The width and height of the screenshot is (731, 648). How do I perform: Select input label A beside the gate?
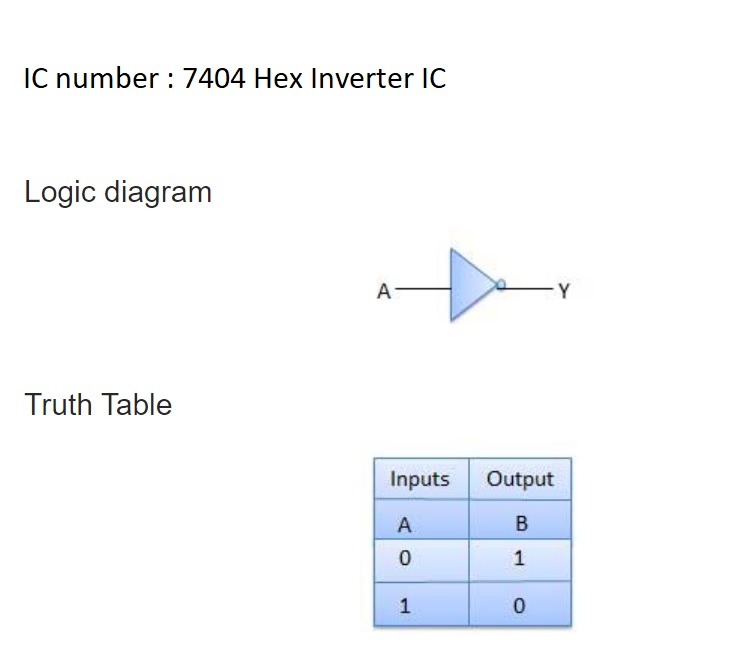click(382, 292)
